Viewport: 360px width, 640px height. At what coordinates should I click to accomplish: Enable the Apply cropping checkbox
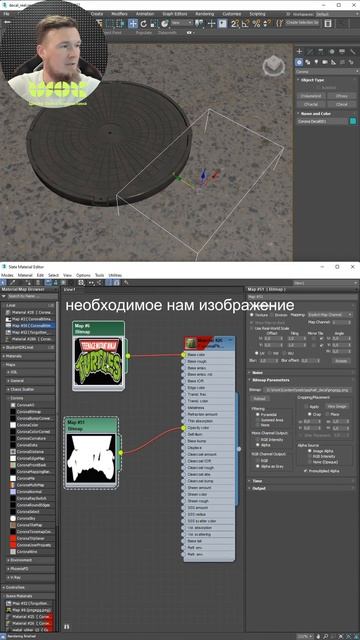(x=307, y=407)
